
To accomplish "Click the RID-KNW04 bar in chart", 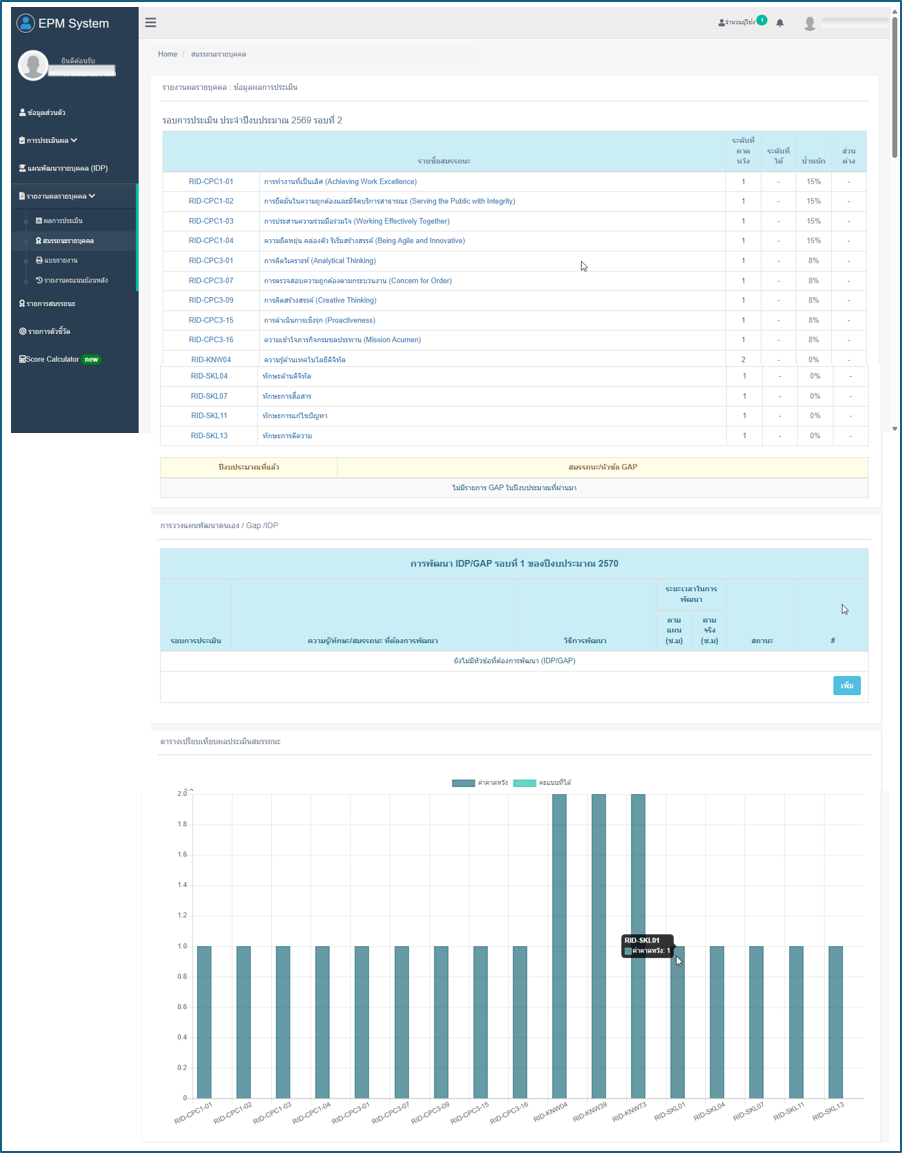I will [x=559, y=946].
